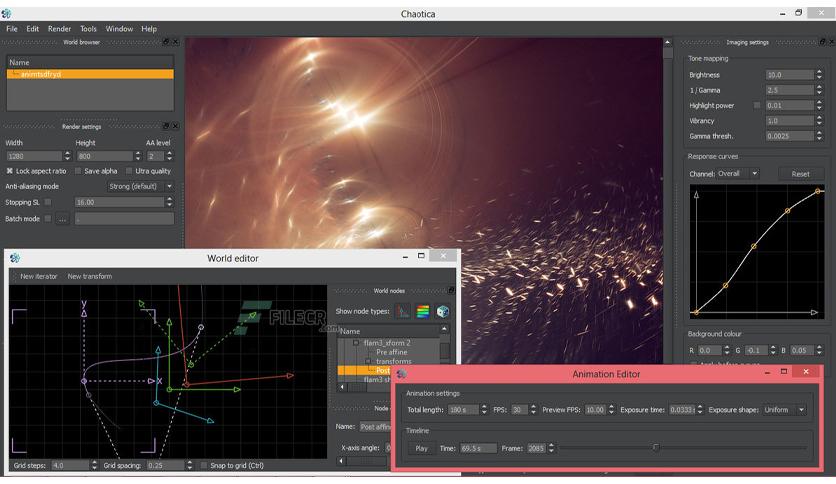The image size is (836, 484).
Task: Toggle the colour palette node types icon
Action: click(423, 311)
